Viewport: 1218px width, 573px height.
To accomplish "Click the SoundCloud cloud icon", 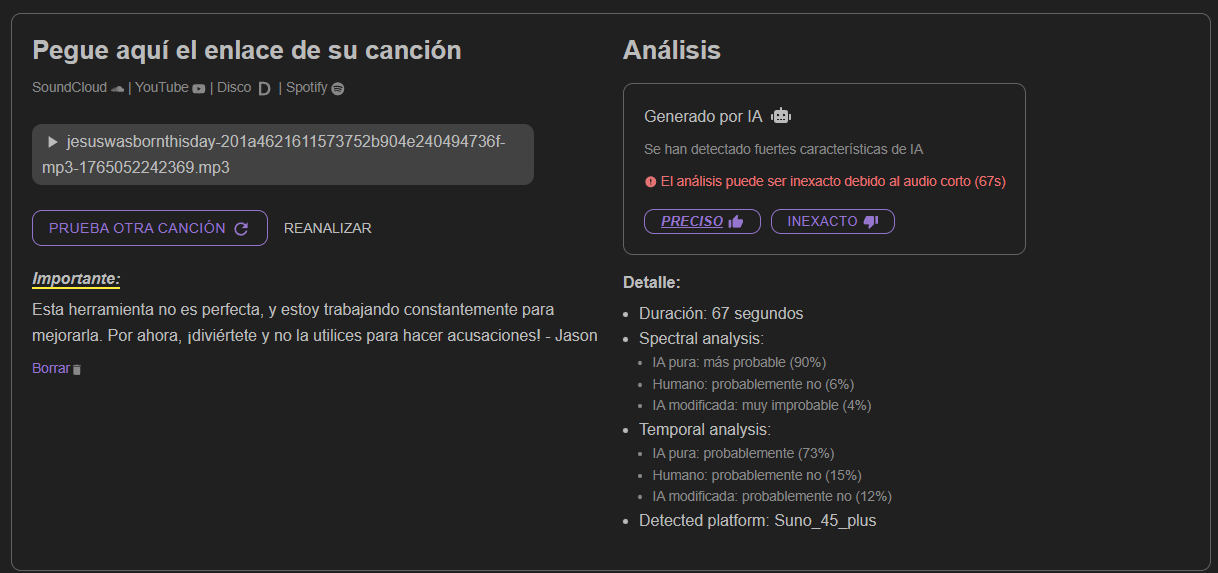I will (118, 88).
